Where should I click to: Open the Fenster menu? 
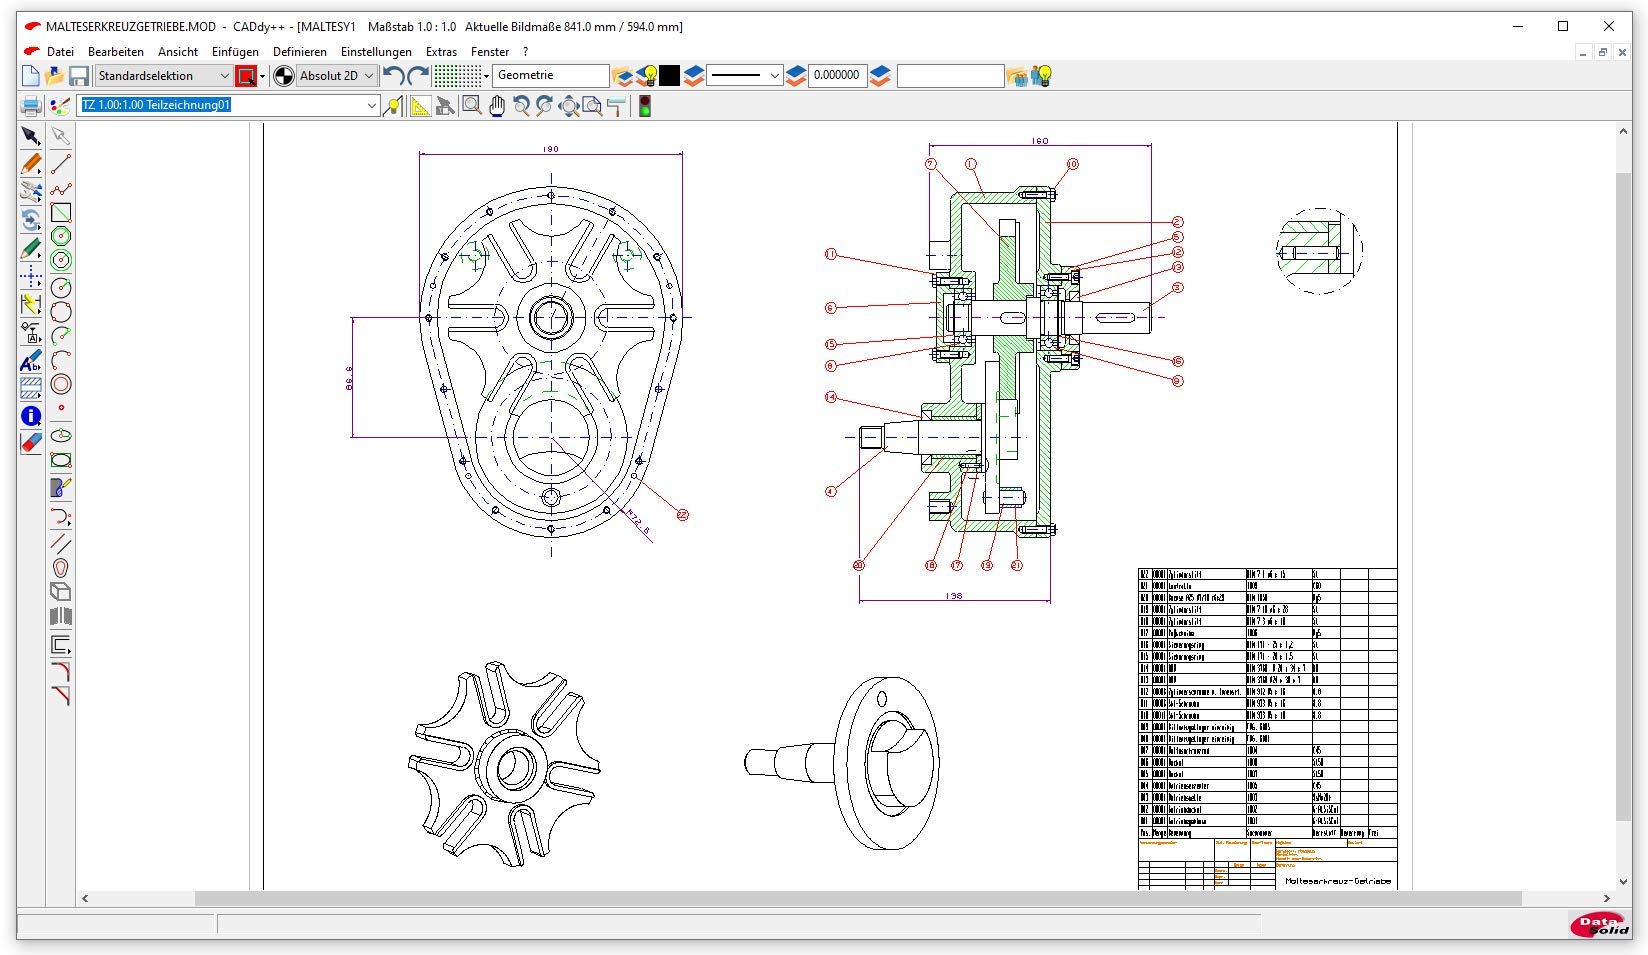(490, 51)
